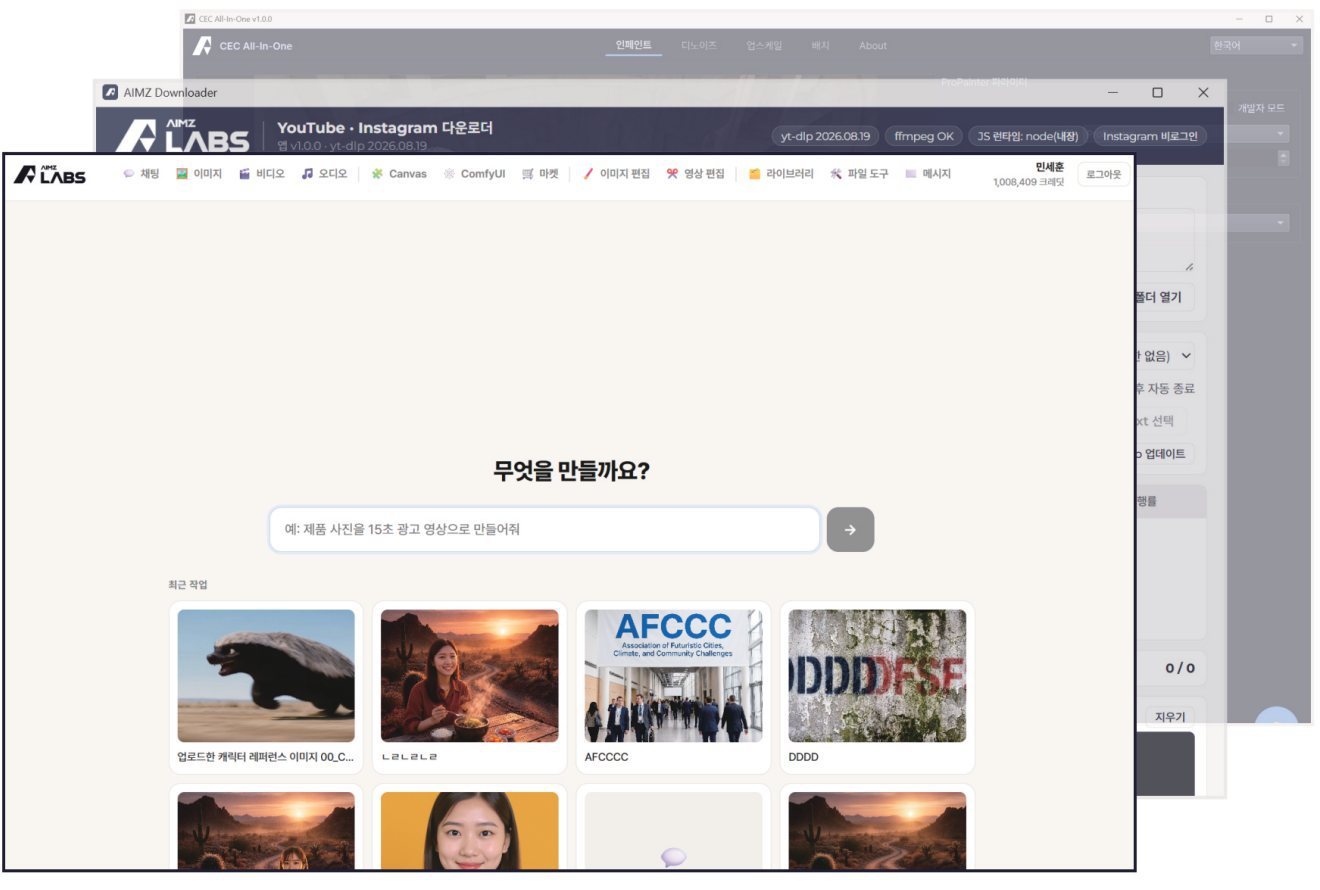The width and height of the screenshot is (1320, 890).
Task: Click the user name '민세훈'
Action: pyautogui.click(x=1050, y=167)
